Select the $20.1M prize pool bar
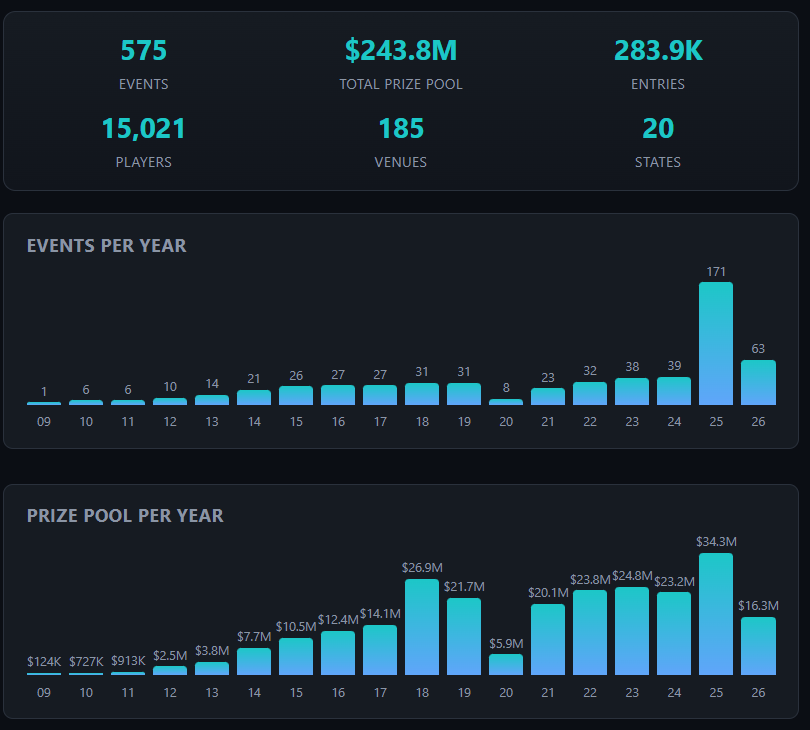This screenshot has height=730, width=810. pyautogui.click(x=548, y=640)
